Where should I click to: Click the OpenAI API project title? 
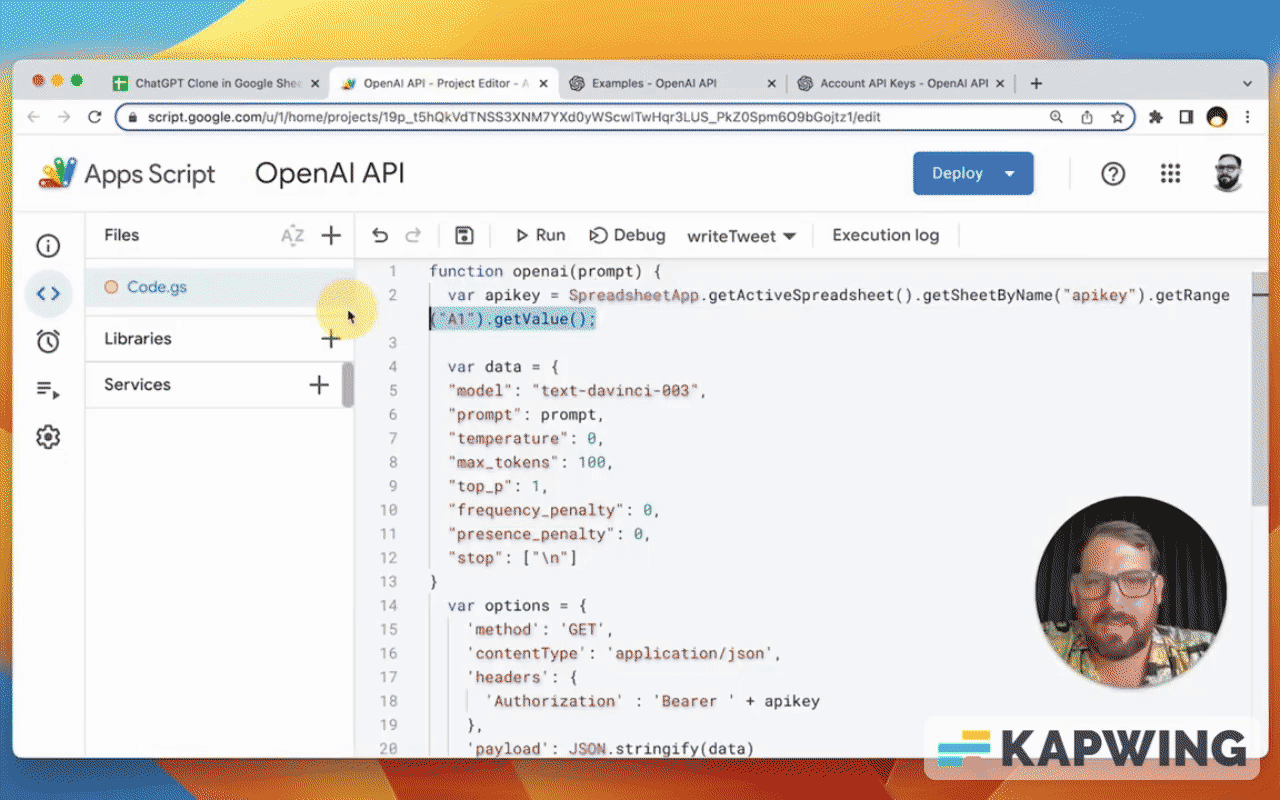click(330, 174)
